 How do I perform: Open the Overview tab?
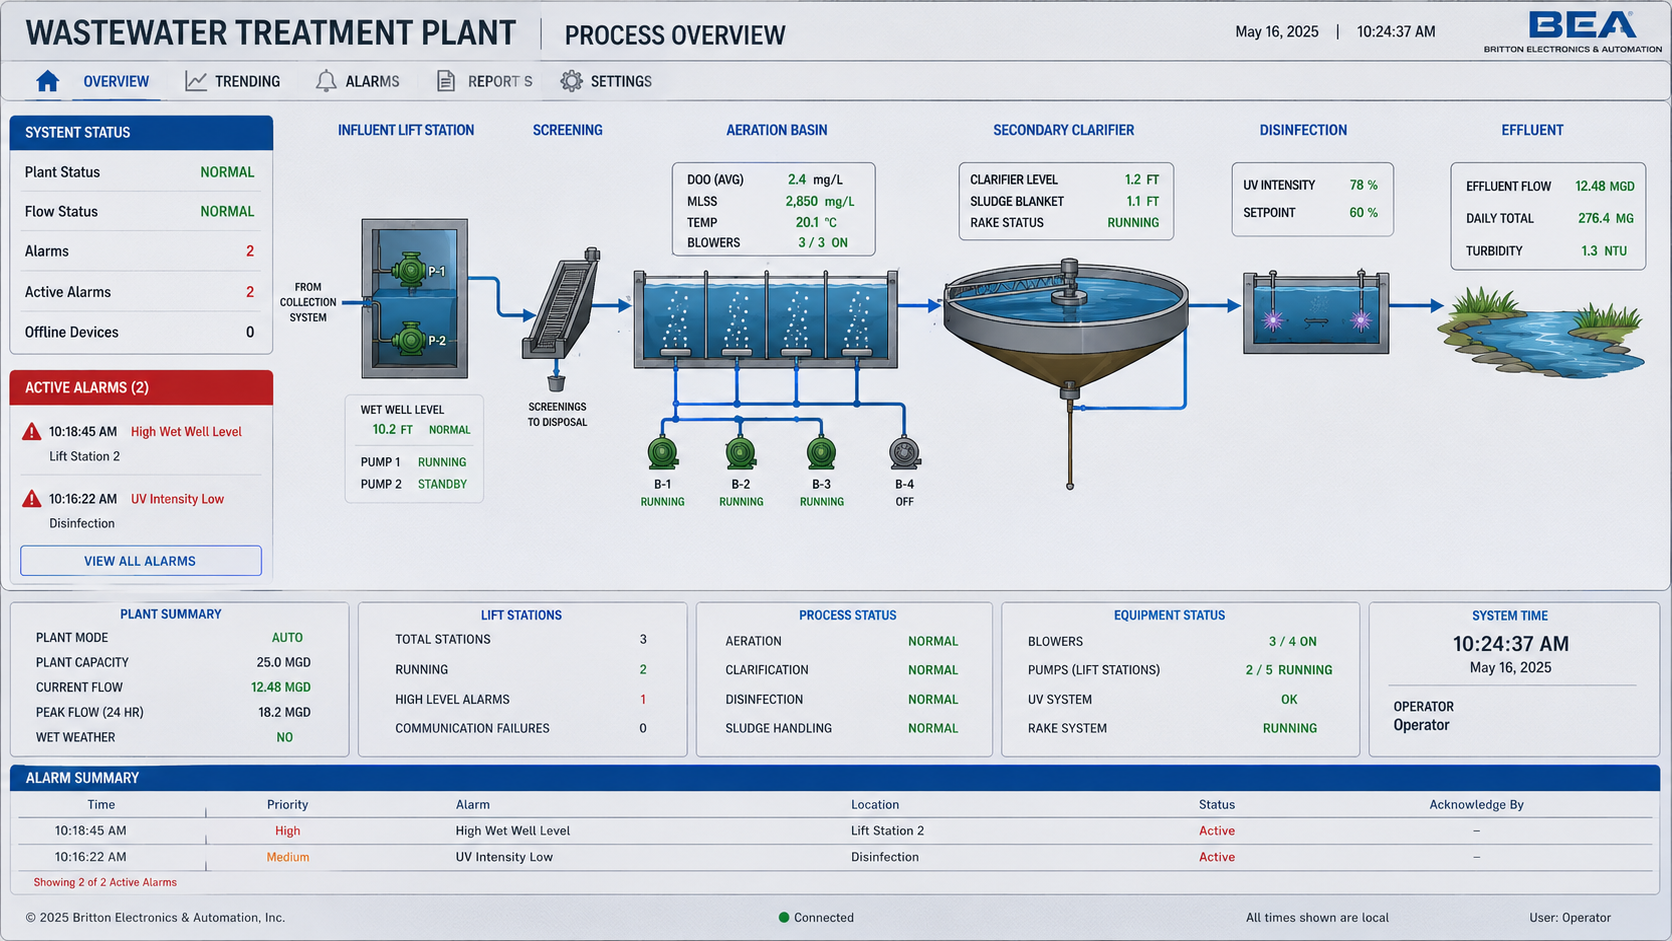tap(116, 81)
